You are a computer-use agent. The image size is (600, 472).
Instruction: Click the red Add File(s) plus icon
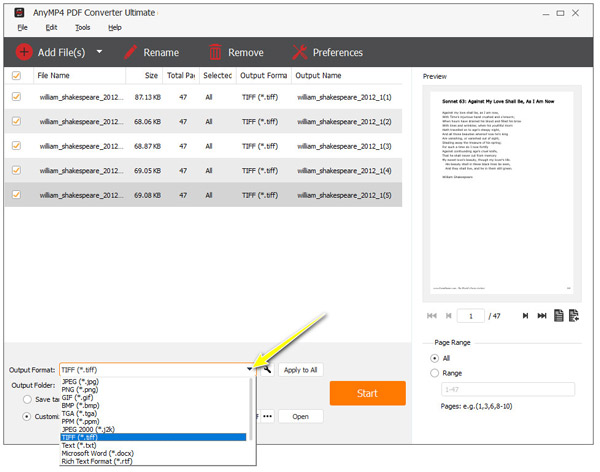coord(24,52)
